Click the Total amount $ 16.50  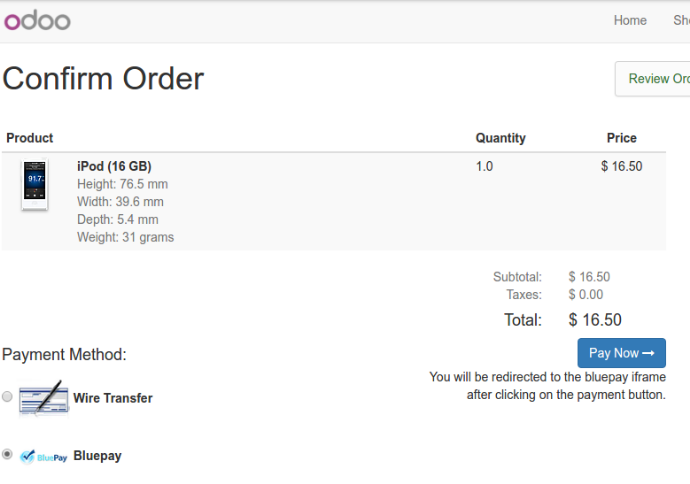[595, 320]
